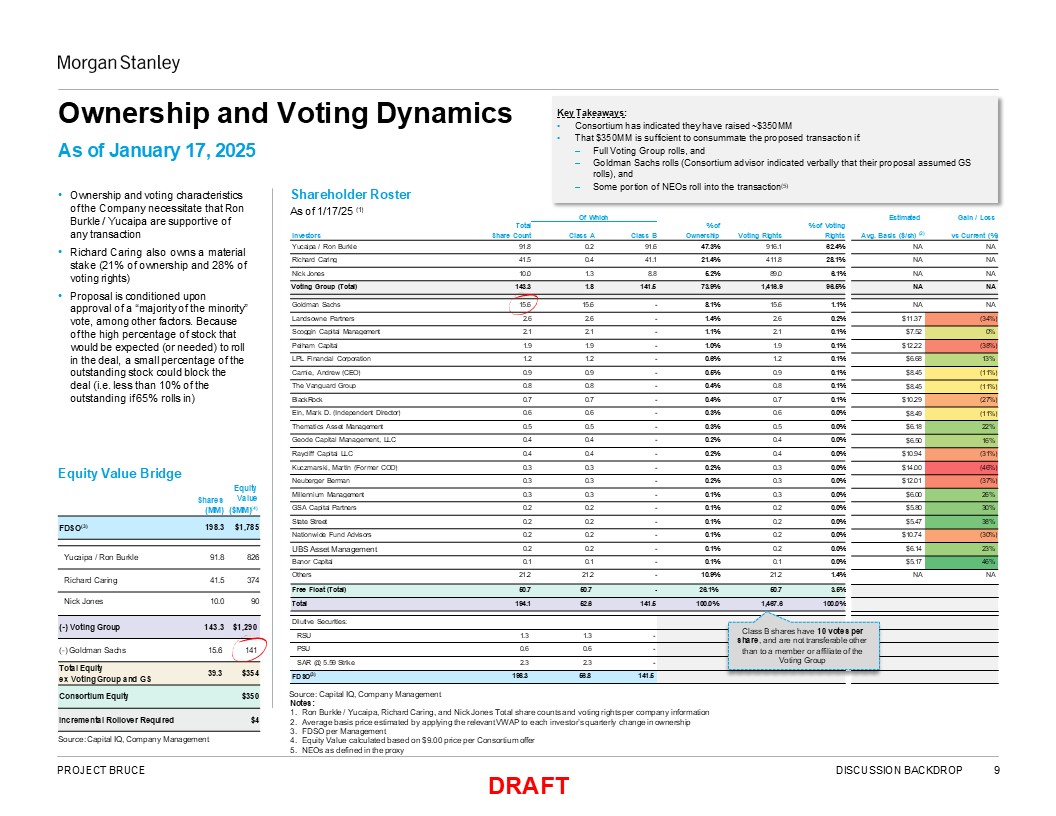Select the "Ownership and Voting Dynamics" title

click(x=285, y=113)
